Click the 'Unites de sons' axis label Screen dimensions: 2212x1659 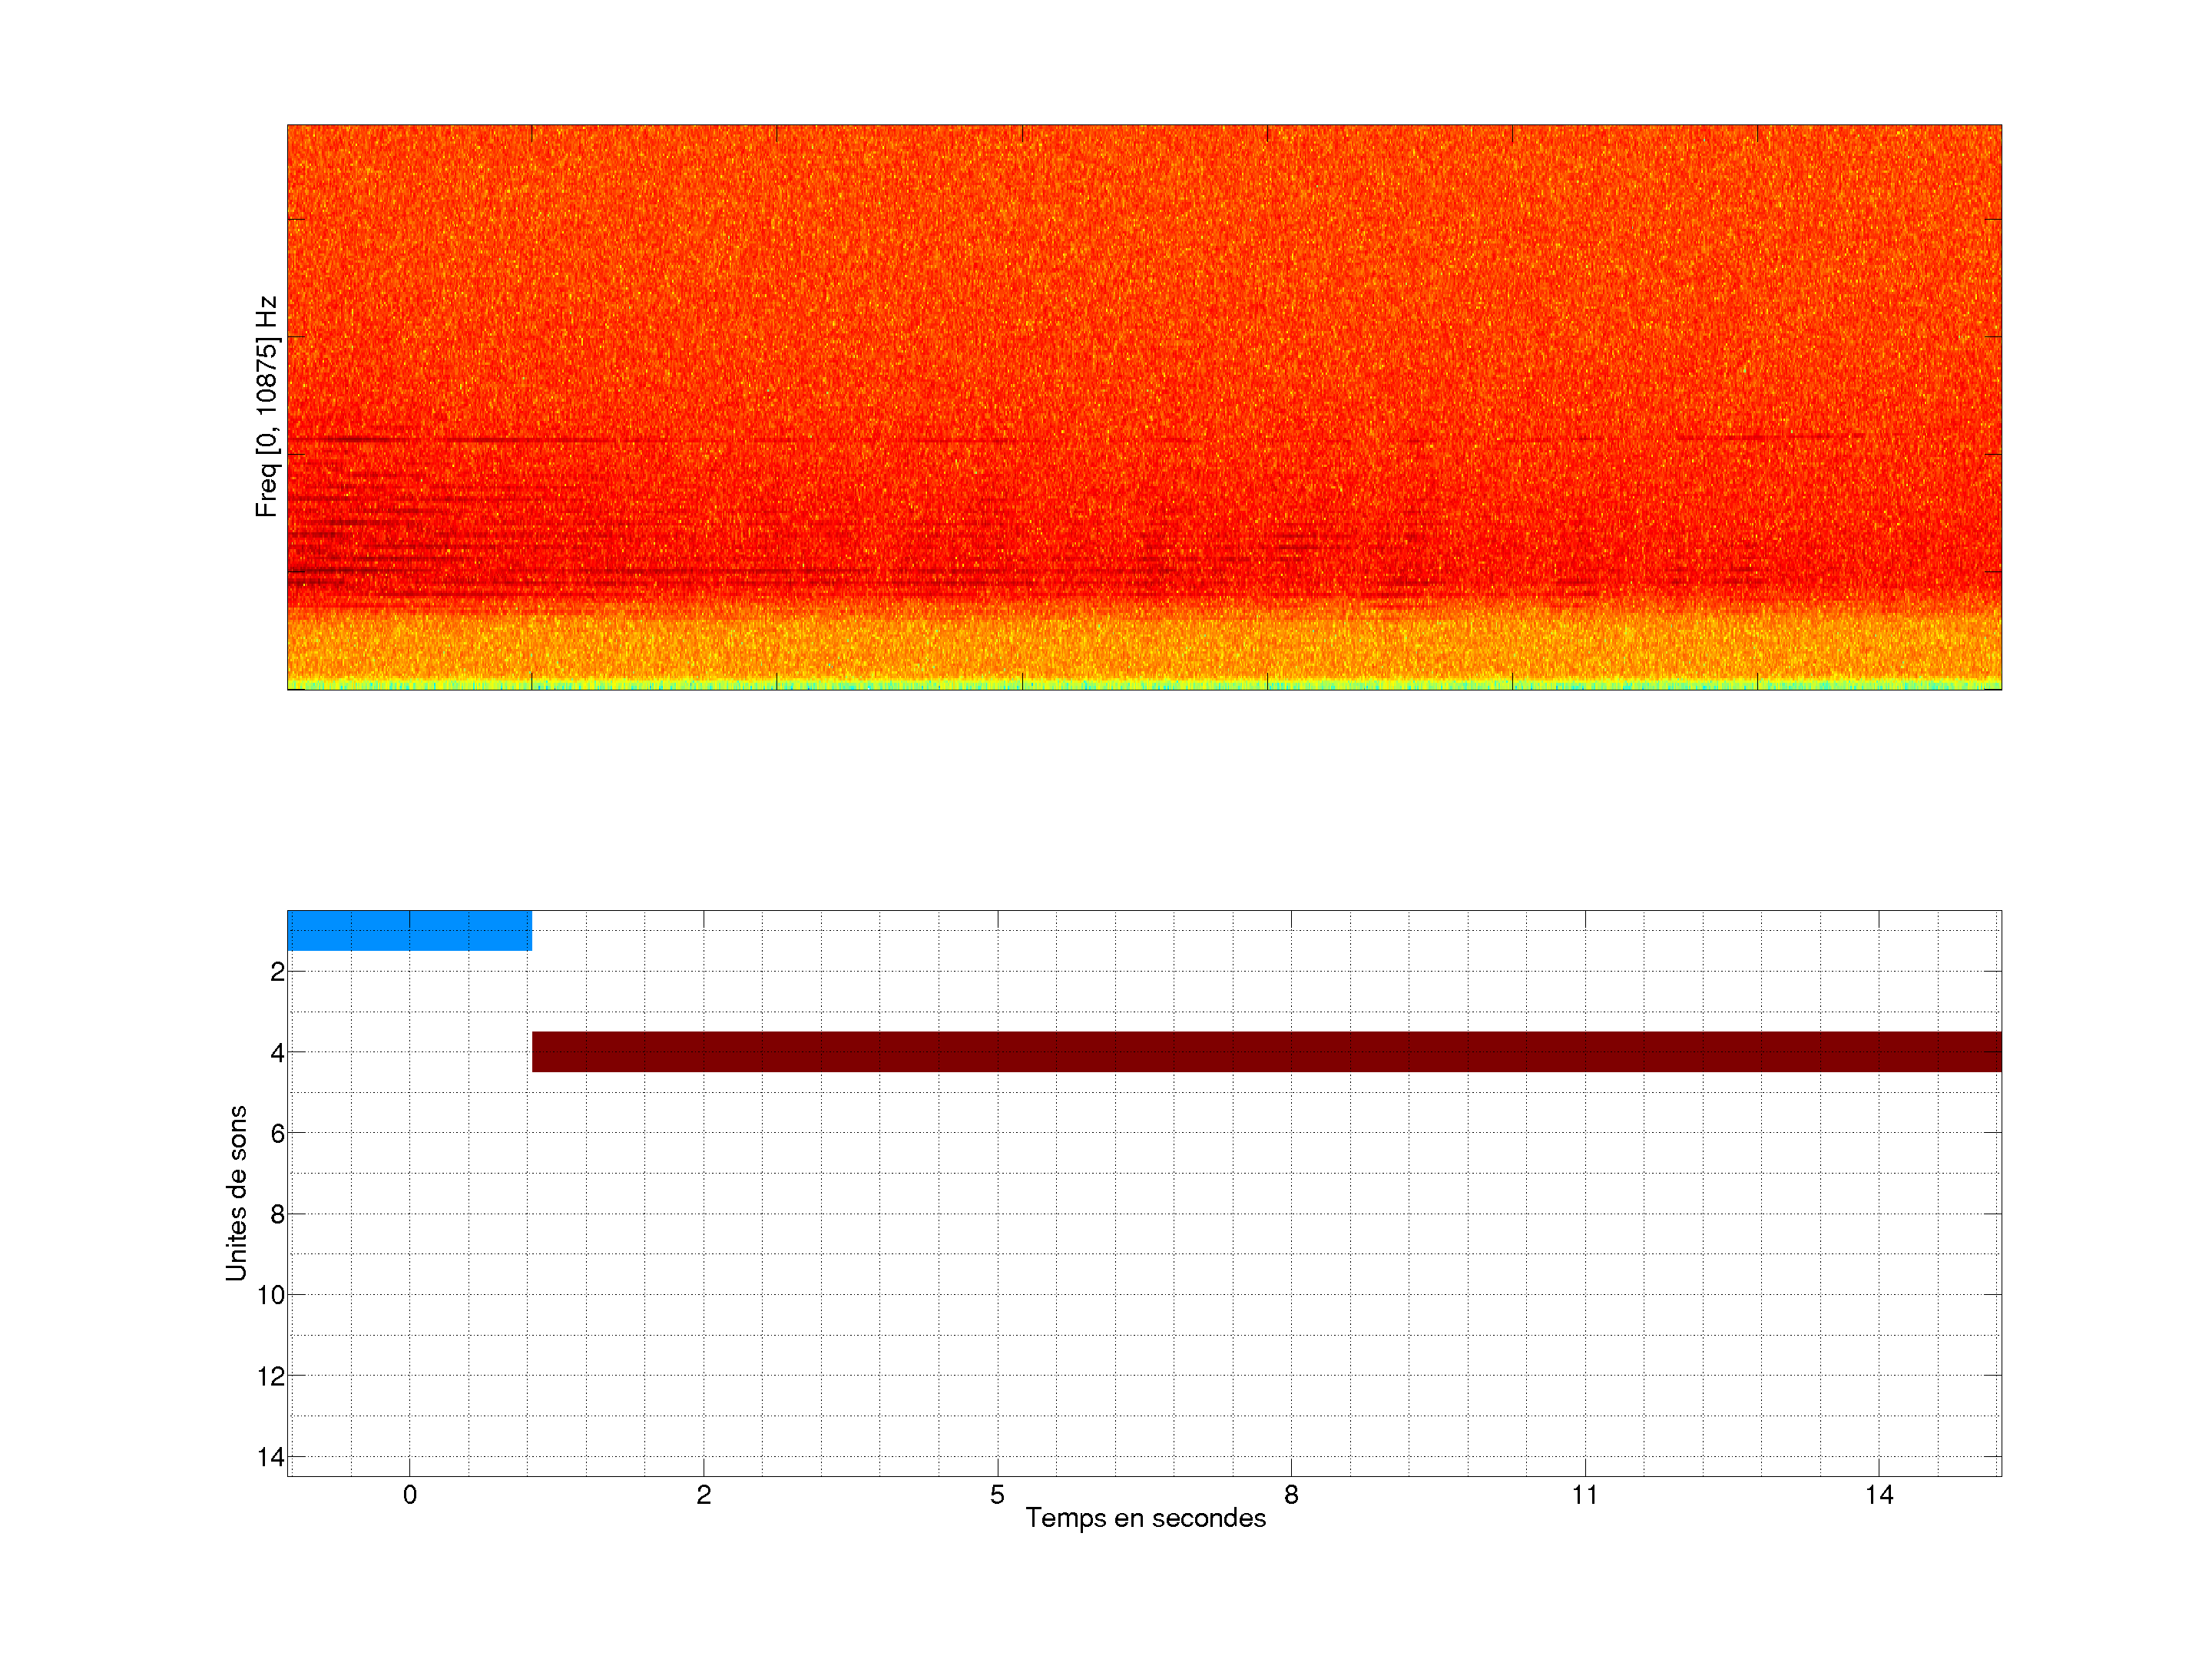236,1193
